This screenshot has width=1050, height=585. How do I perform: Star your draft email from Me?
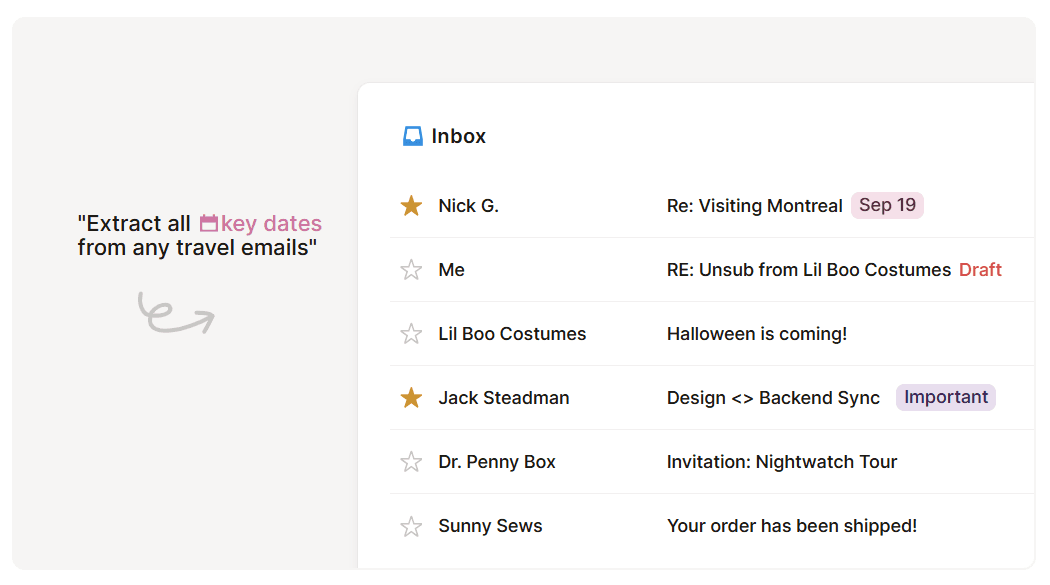[x=411, y=269]
